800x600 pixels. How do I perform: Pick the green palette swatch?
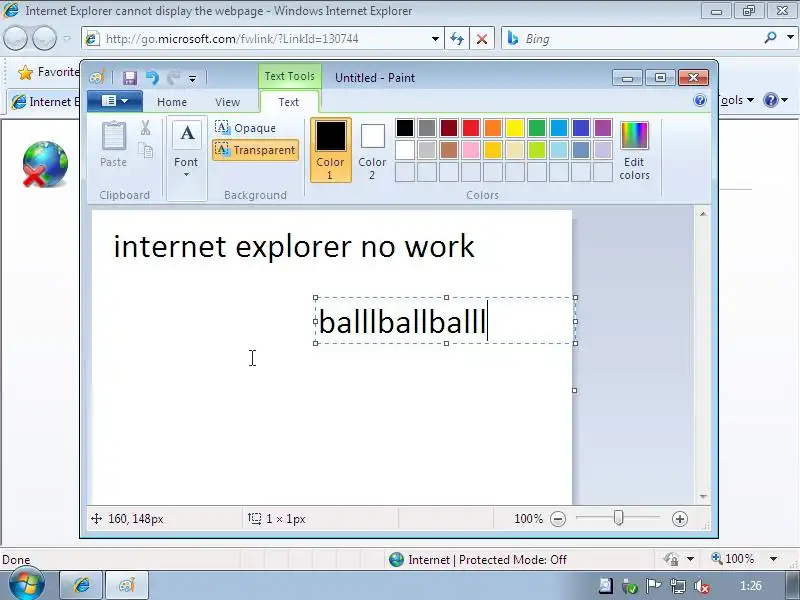(537, 128)
